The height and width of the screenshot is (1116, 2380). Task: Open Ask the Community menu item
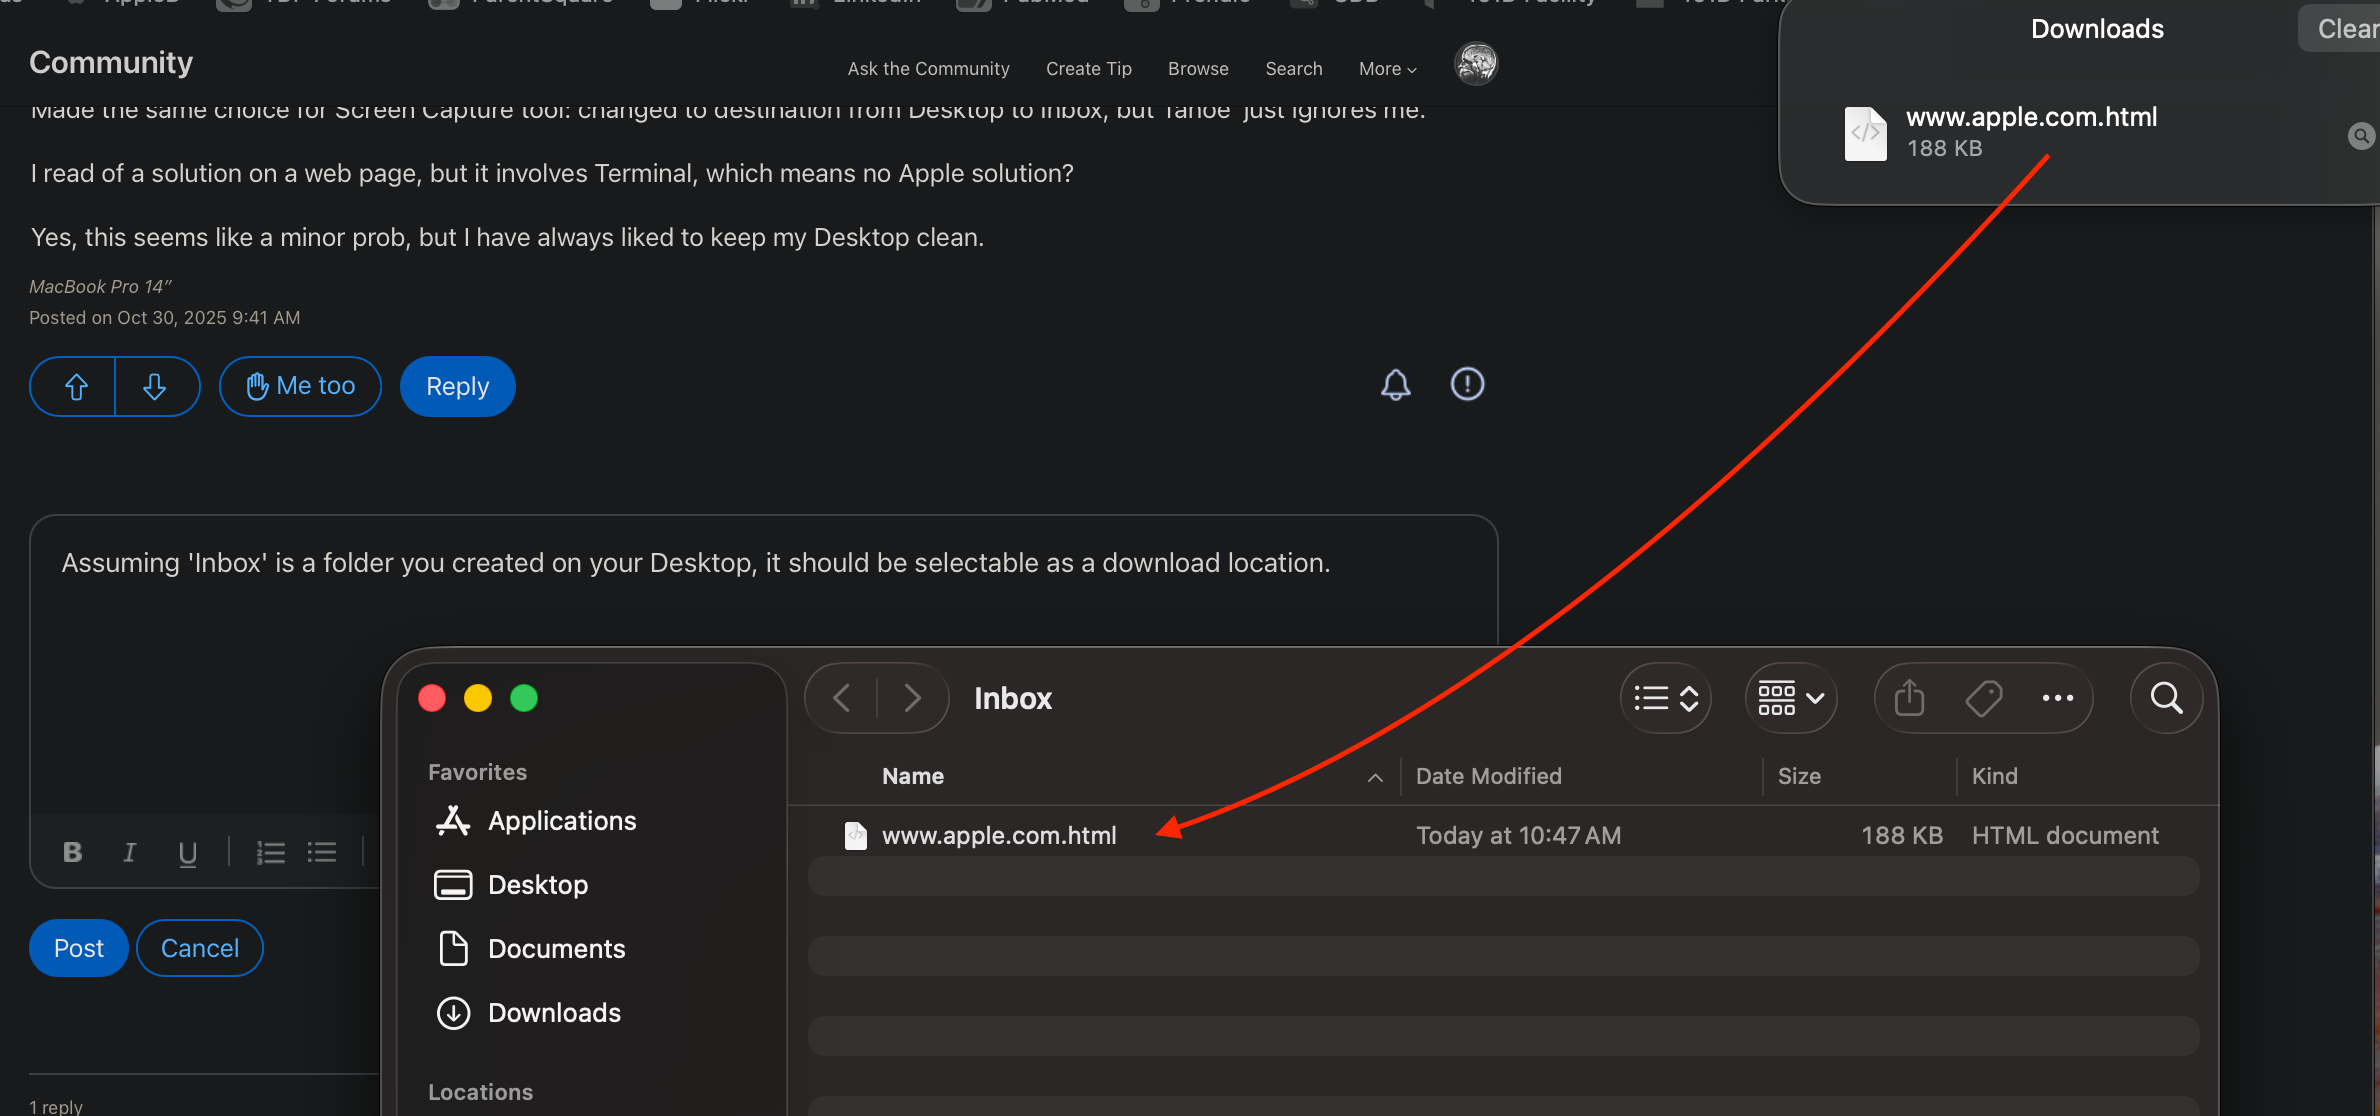(928, 69)
